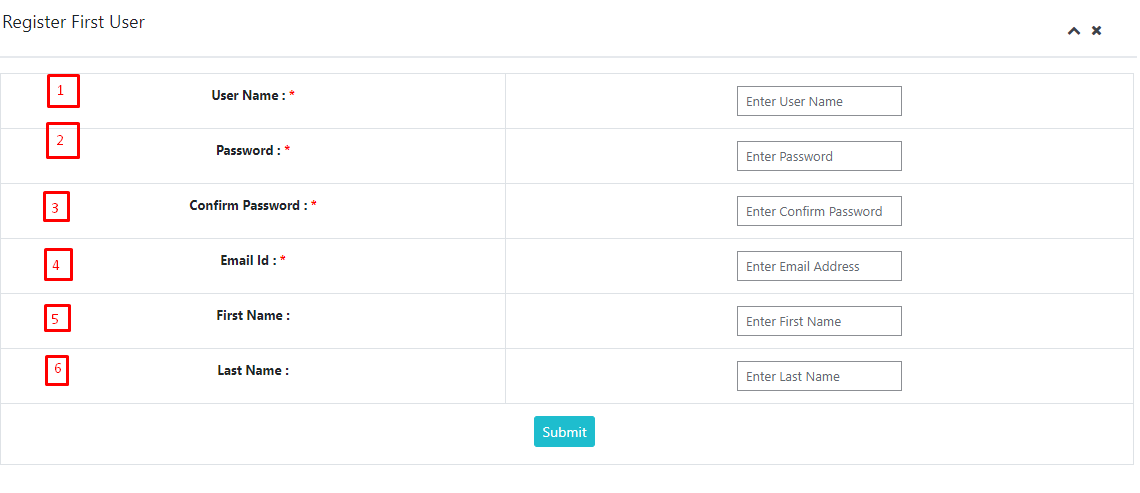The width and height of the screenshot is (1140, 493).
Task: Select the red numbered marker 6
Action: (x=57, y=370)
